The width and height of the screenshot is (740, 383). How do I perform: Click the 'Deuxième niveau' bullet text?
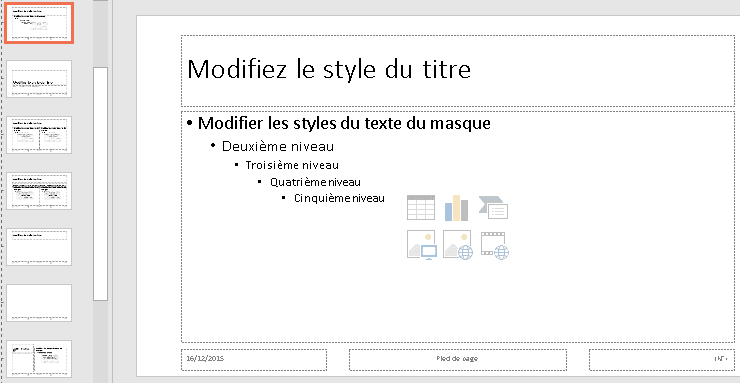click(278, 146)
